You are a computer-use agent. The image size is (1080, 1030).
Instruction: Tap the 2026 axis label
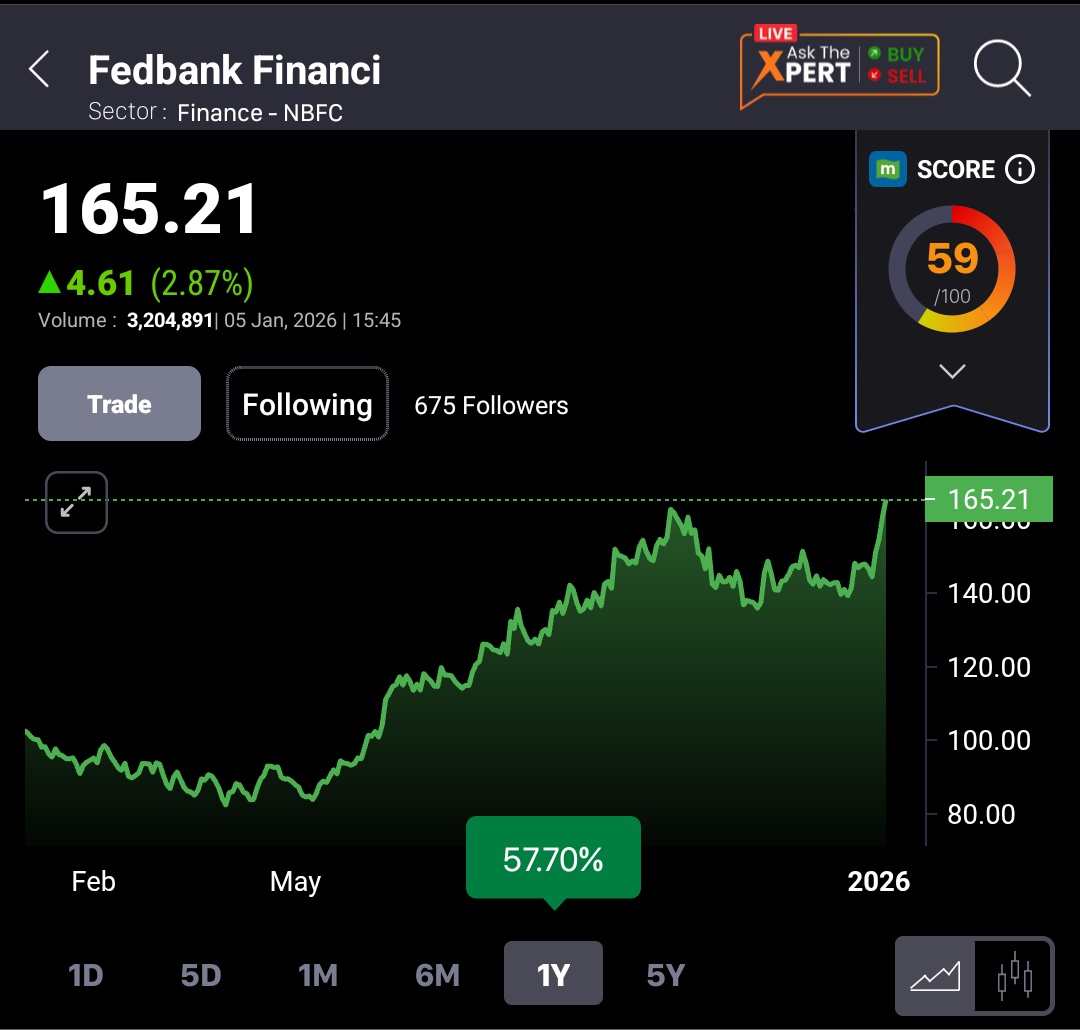click(878, 881)
